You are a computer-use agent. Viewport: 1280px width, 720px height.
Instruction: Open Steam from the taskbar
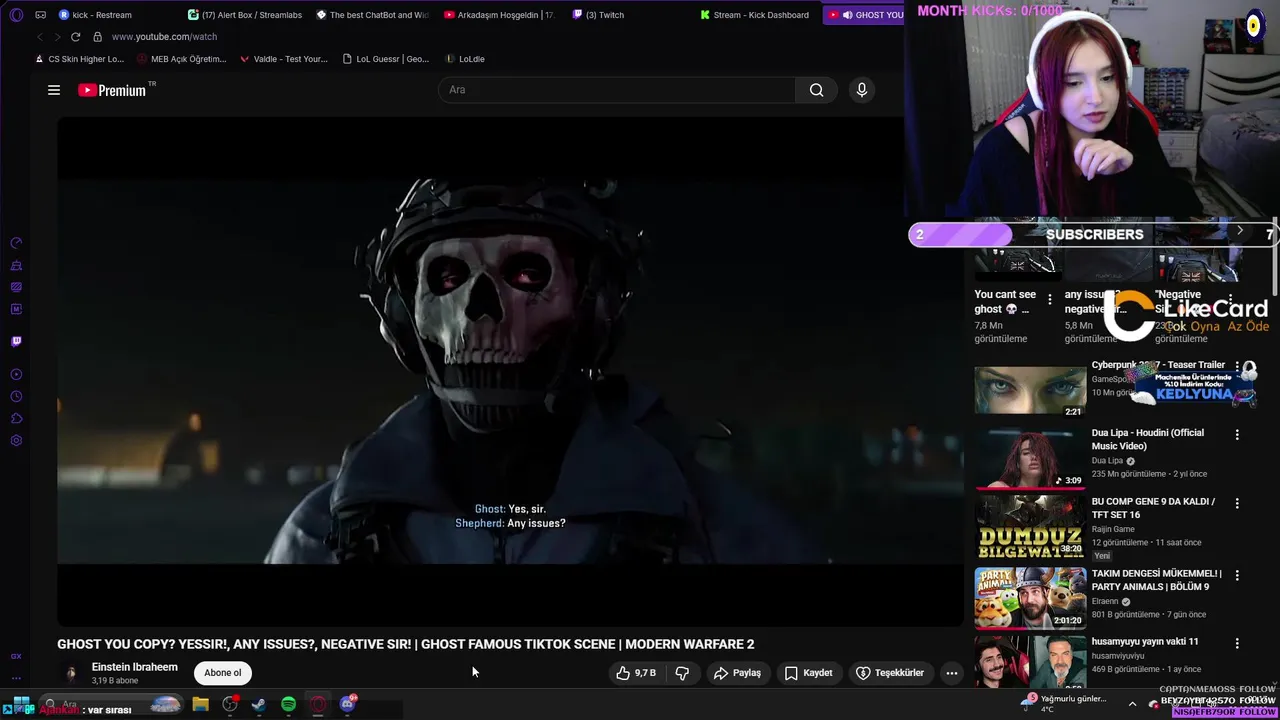[258, 704]
